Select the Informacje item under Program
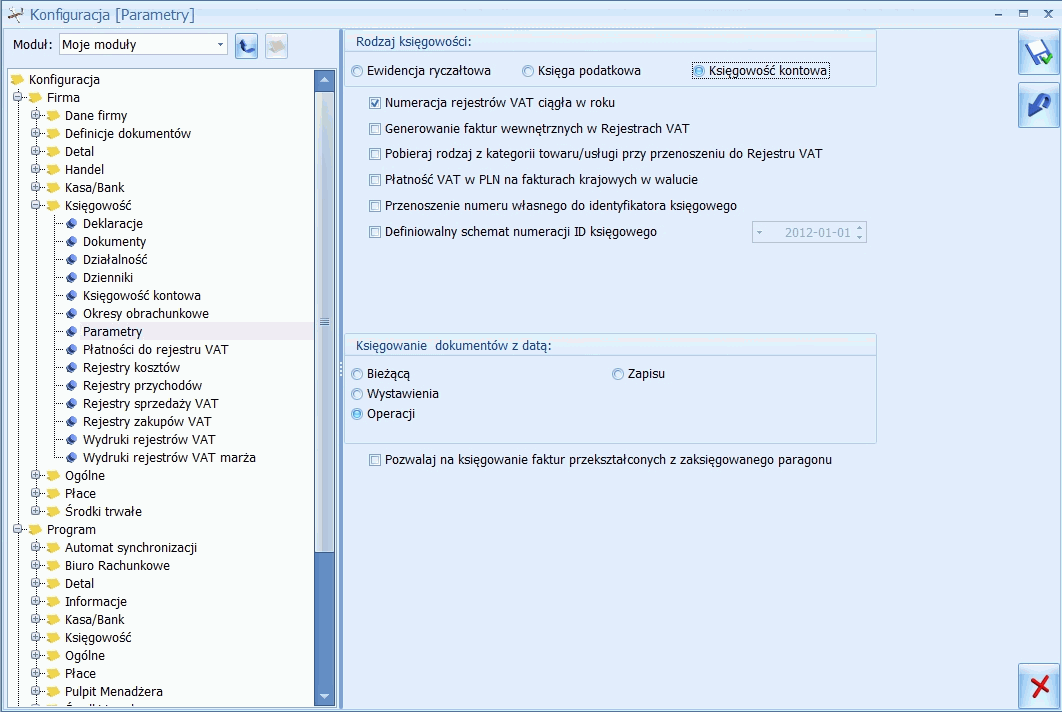This screenshot has height=712, width=1062. [95, 602]
